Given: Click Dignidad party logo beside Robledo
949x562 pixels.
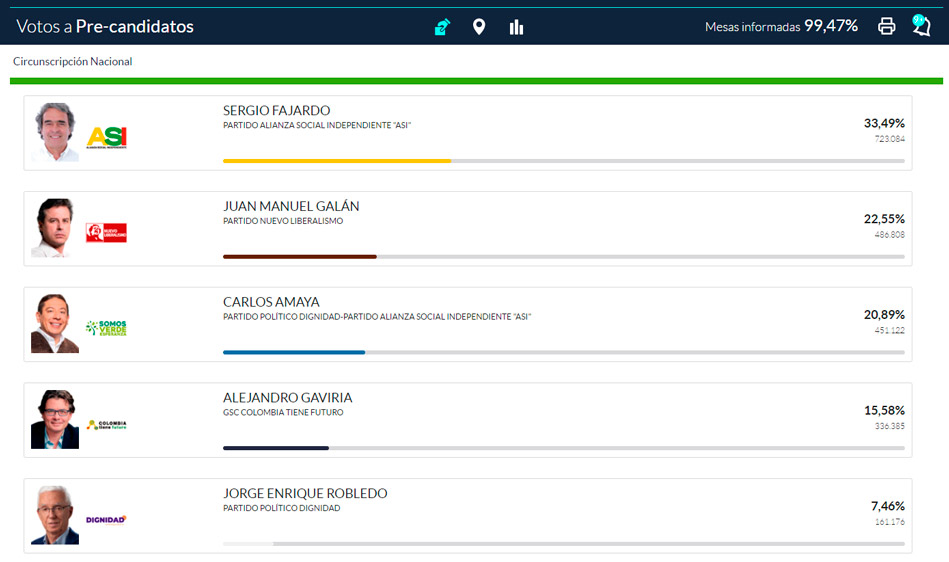Looking at the screenshot, I should (x=106, y=520).
